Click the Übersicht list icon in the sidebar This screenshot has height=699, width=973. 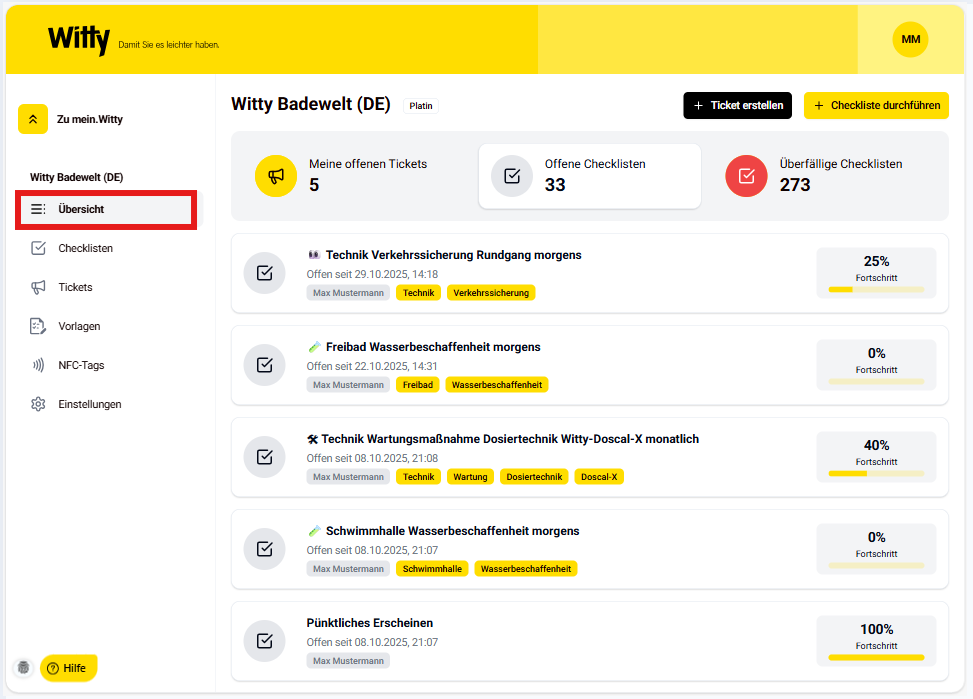38,209
